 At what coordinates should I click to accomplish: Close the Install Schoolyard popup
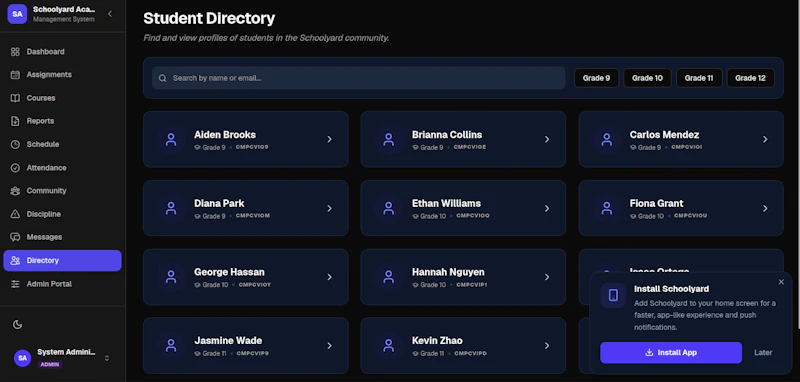point(781,282)
